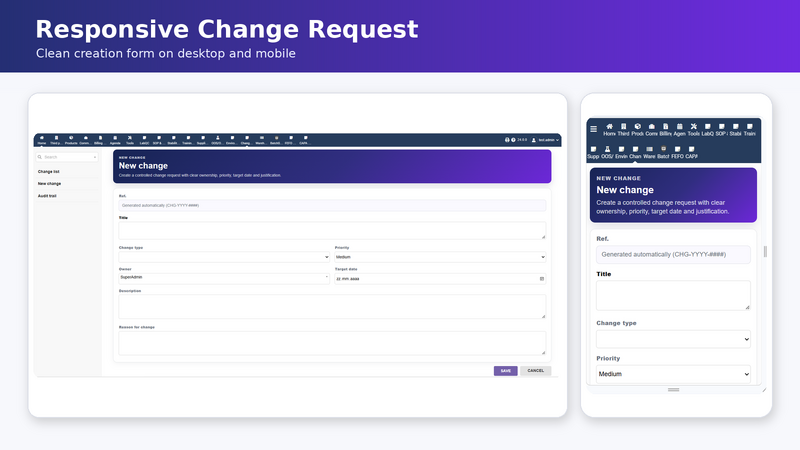Click the mobile Title text area
Screen dimensions: 800x450
[673, 295]
